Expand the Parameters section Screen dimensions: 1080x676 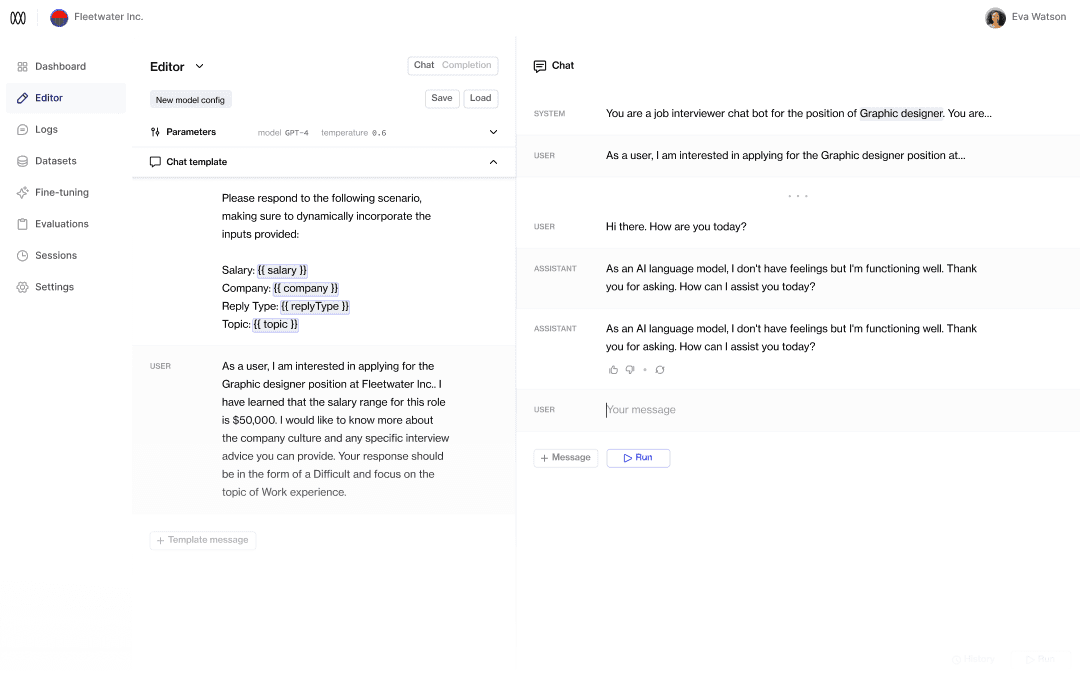(493, 131)
